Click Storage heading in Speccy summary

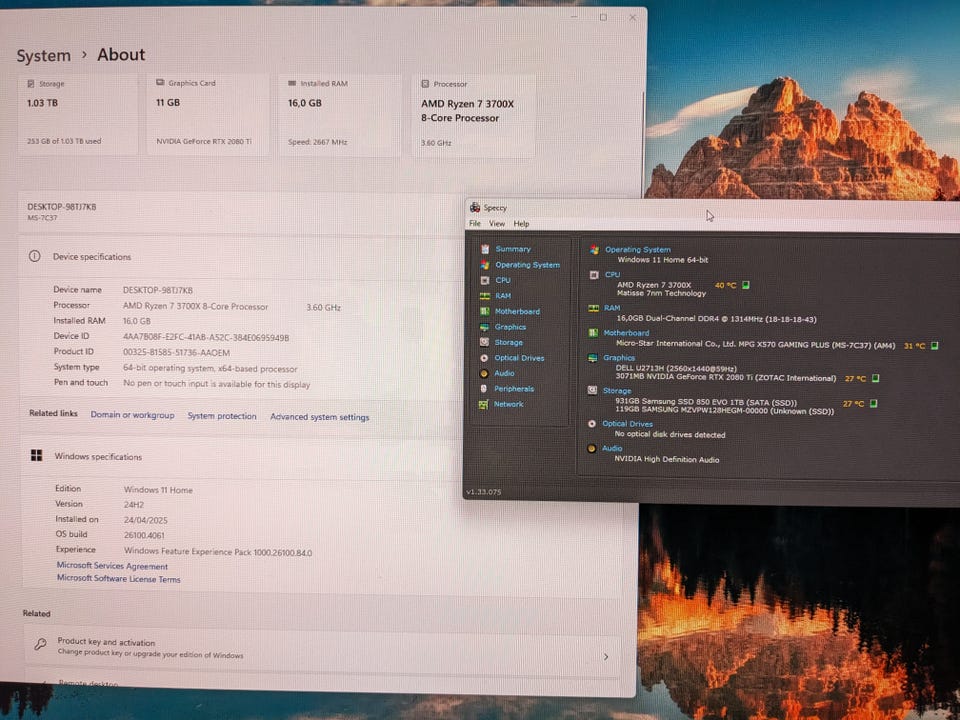pyautogui.click(x=617, y=391)
